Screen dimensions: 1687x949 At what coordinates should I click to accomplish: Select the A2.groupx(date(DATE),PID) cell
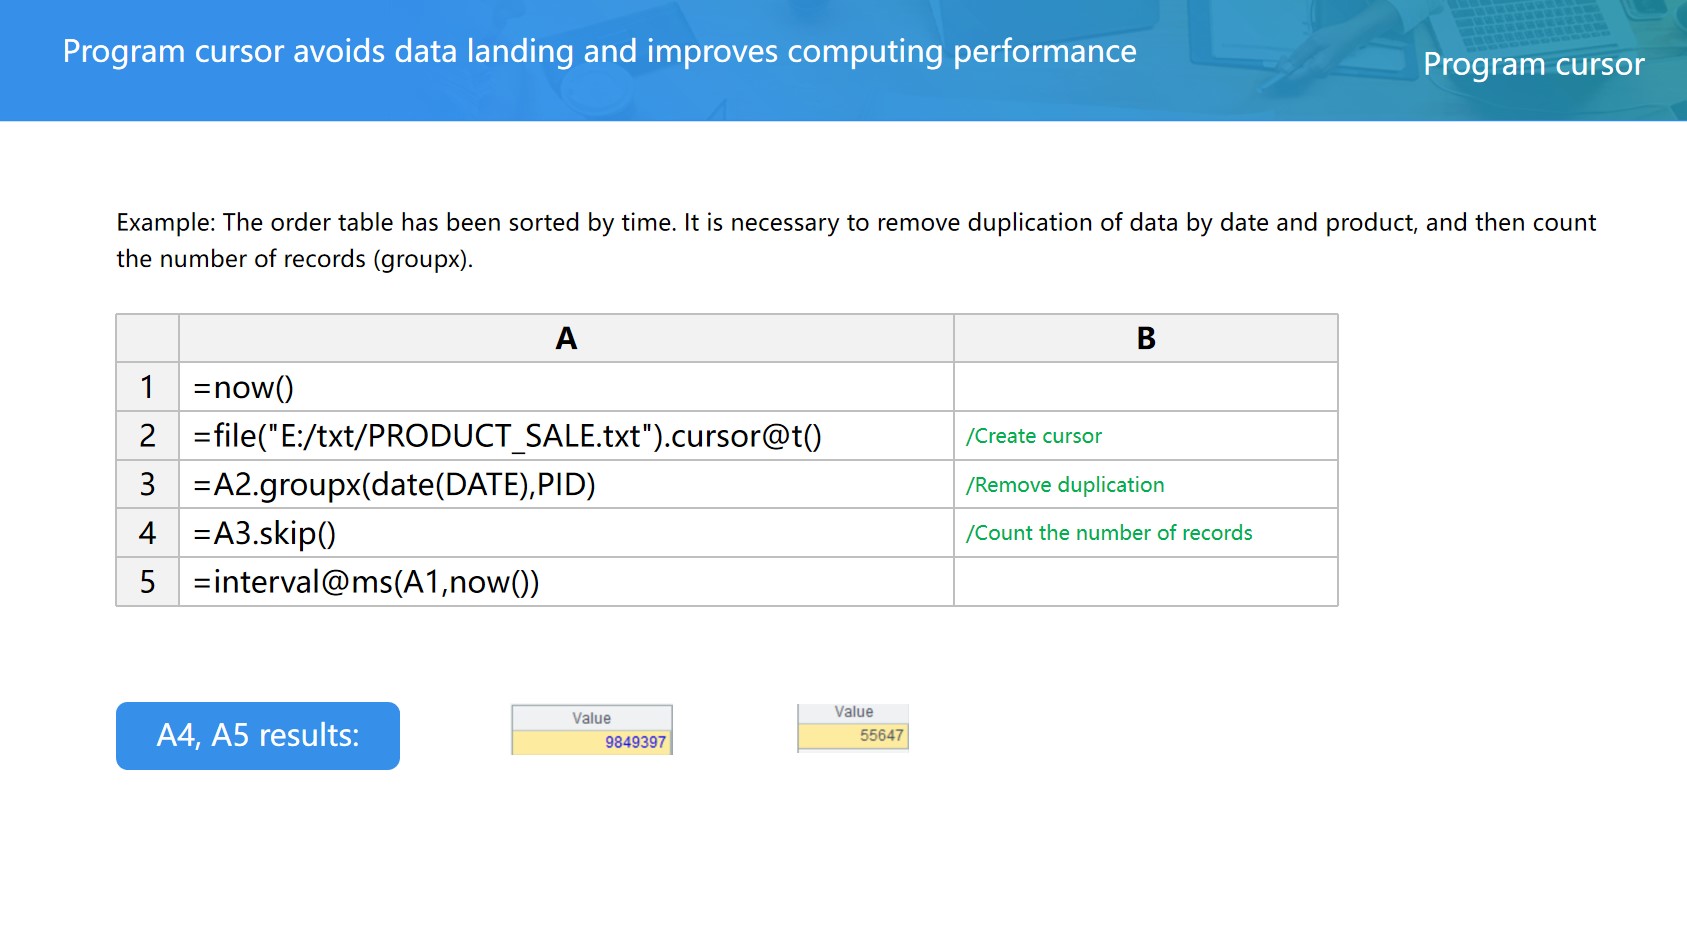(x=565, y=485)
